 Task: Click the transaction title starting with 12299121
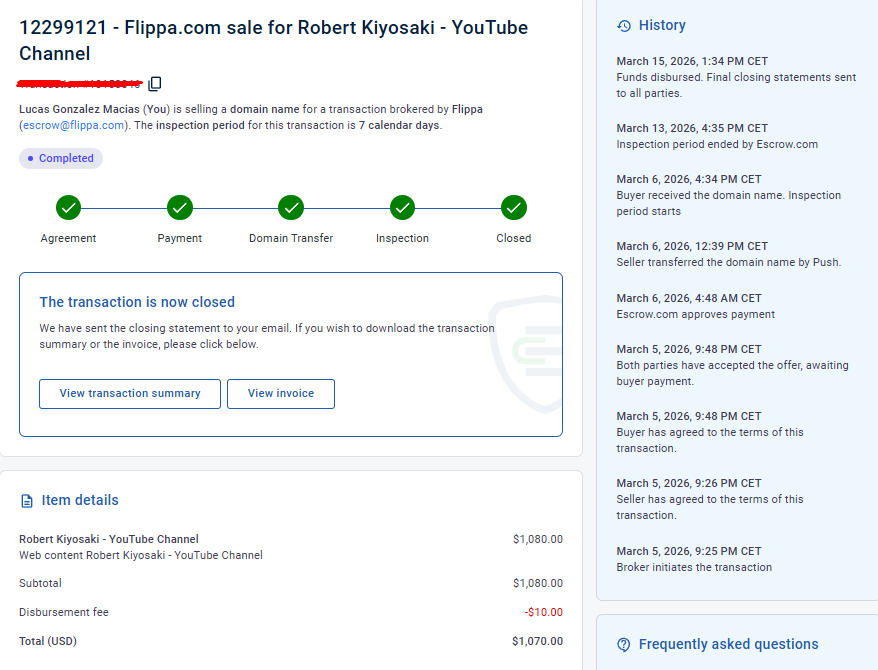point(273,40)
